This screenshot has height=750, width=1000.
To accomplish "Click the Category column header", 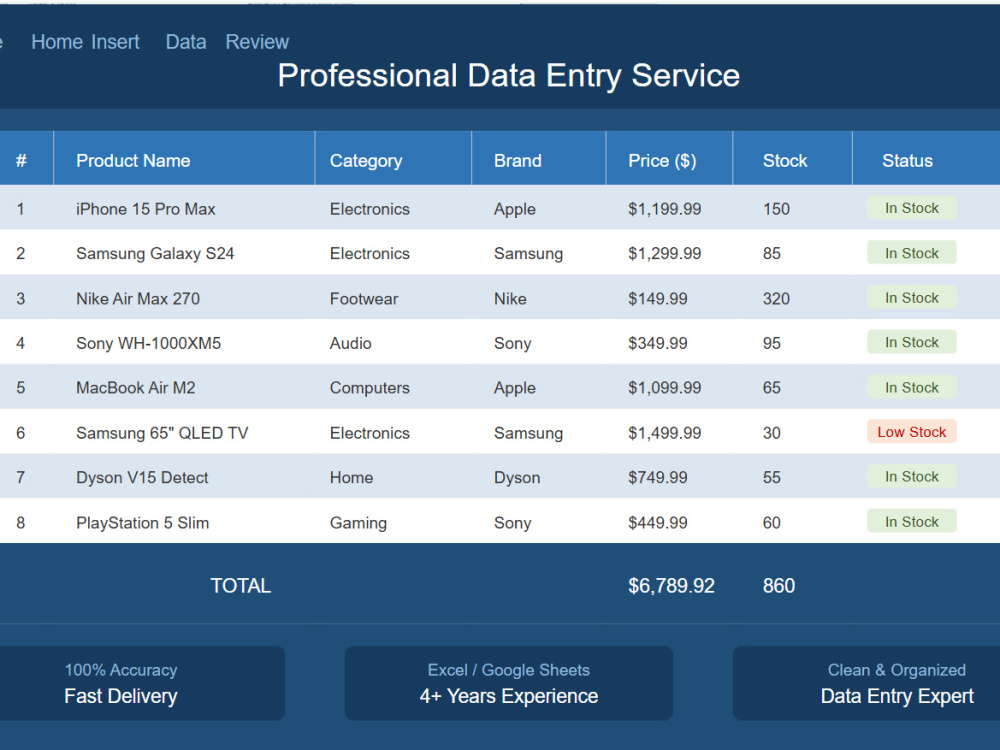I will [393, 160].
